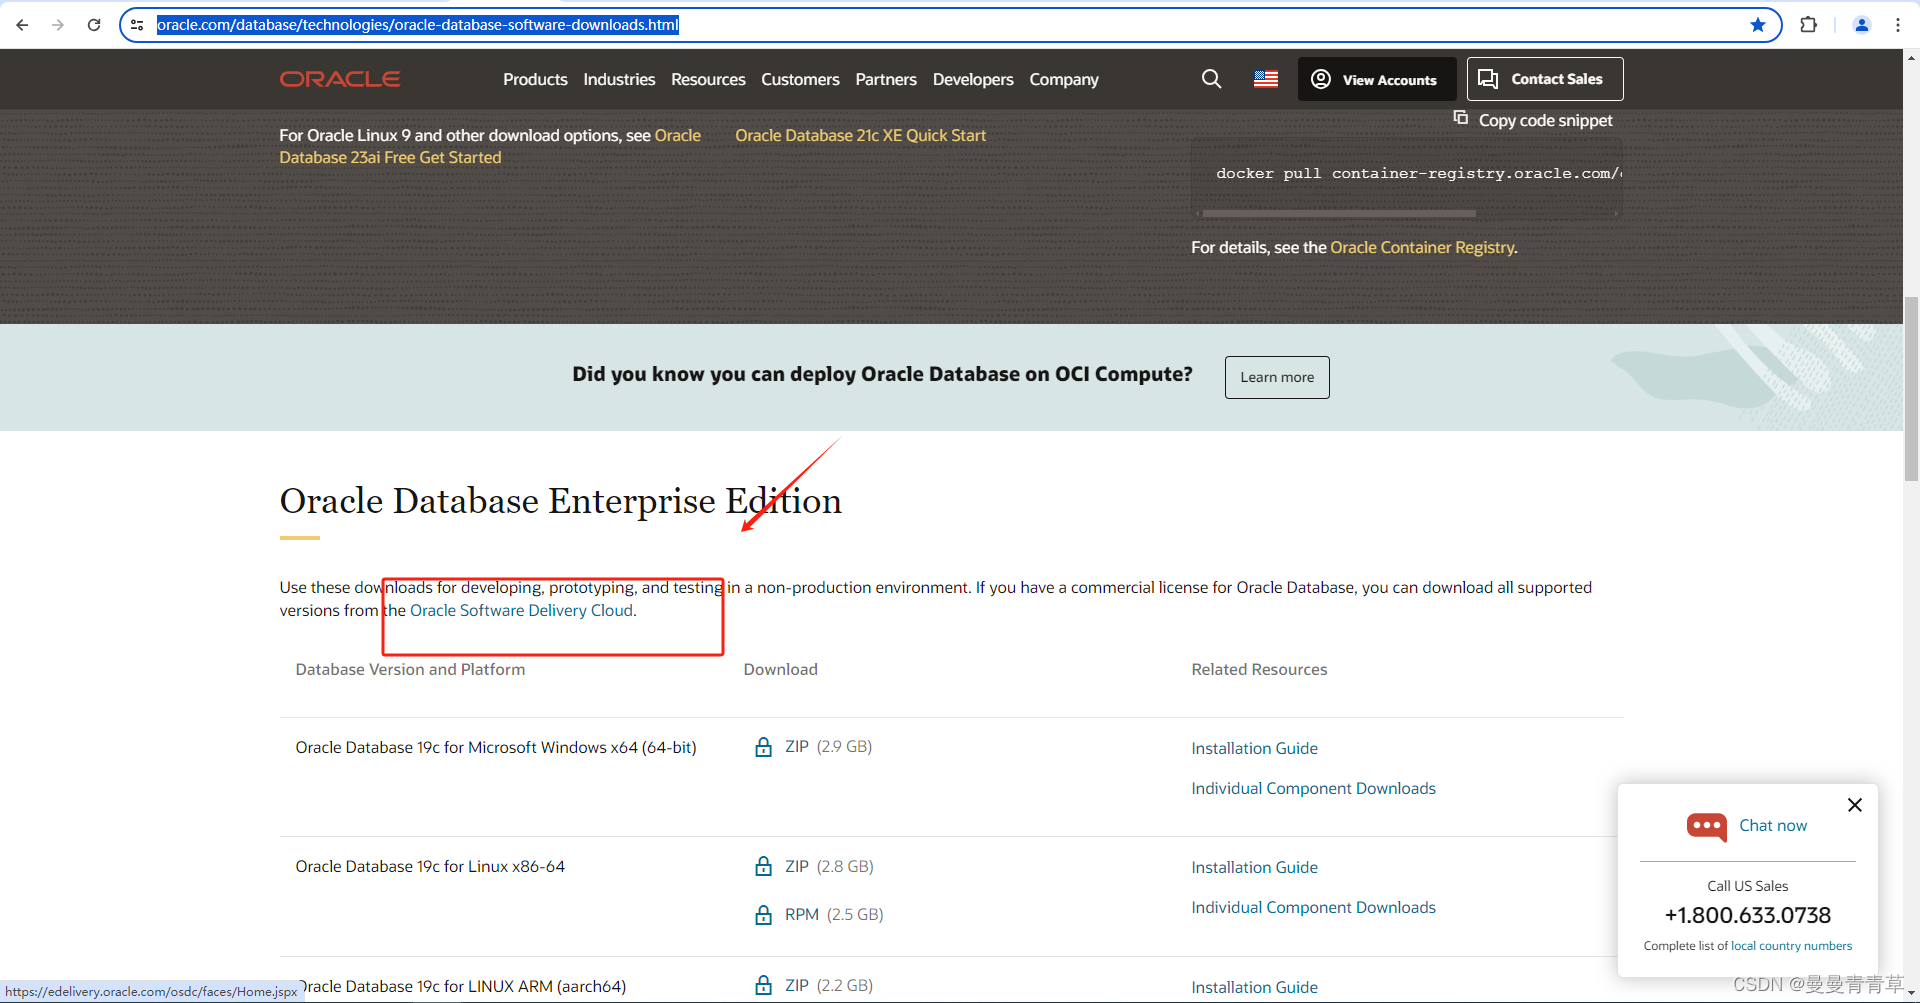1920x1003 pixels.
Task: Open the Oracle Software Delivery Cloud link
Action: pyautogui.click(x=521, y=610)
